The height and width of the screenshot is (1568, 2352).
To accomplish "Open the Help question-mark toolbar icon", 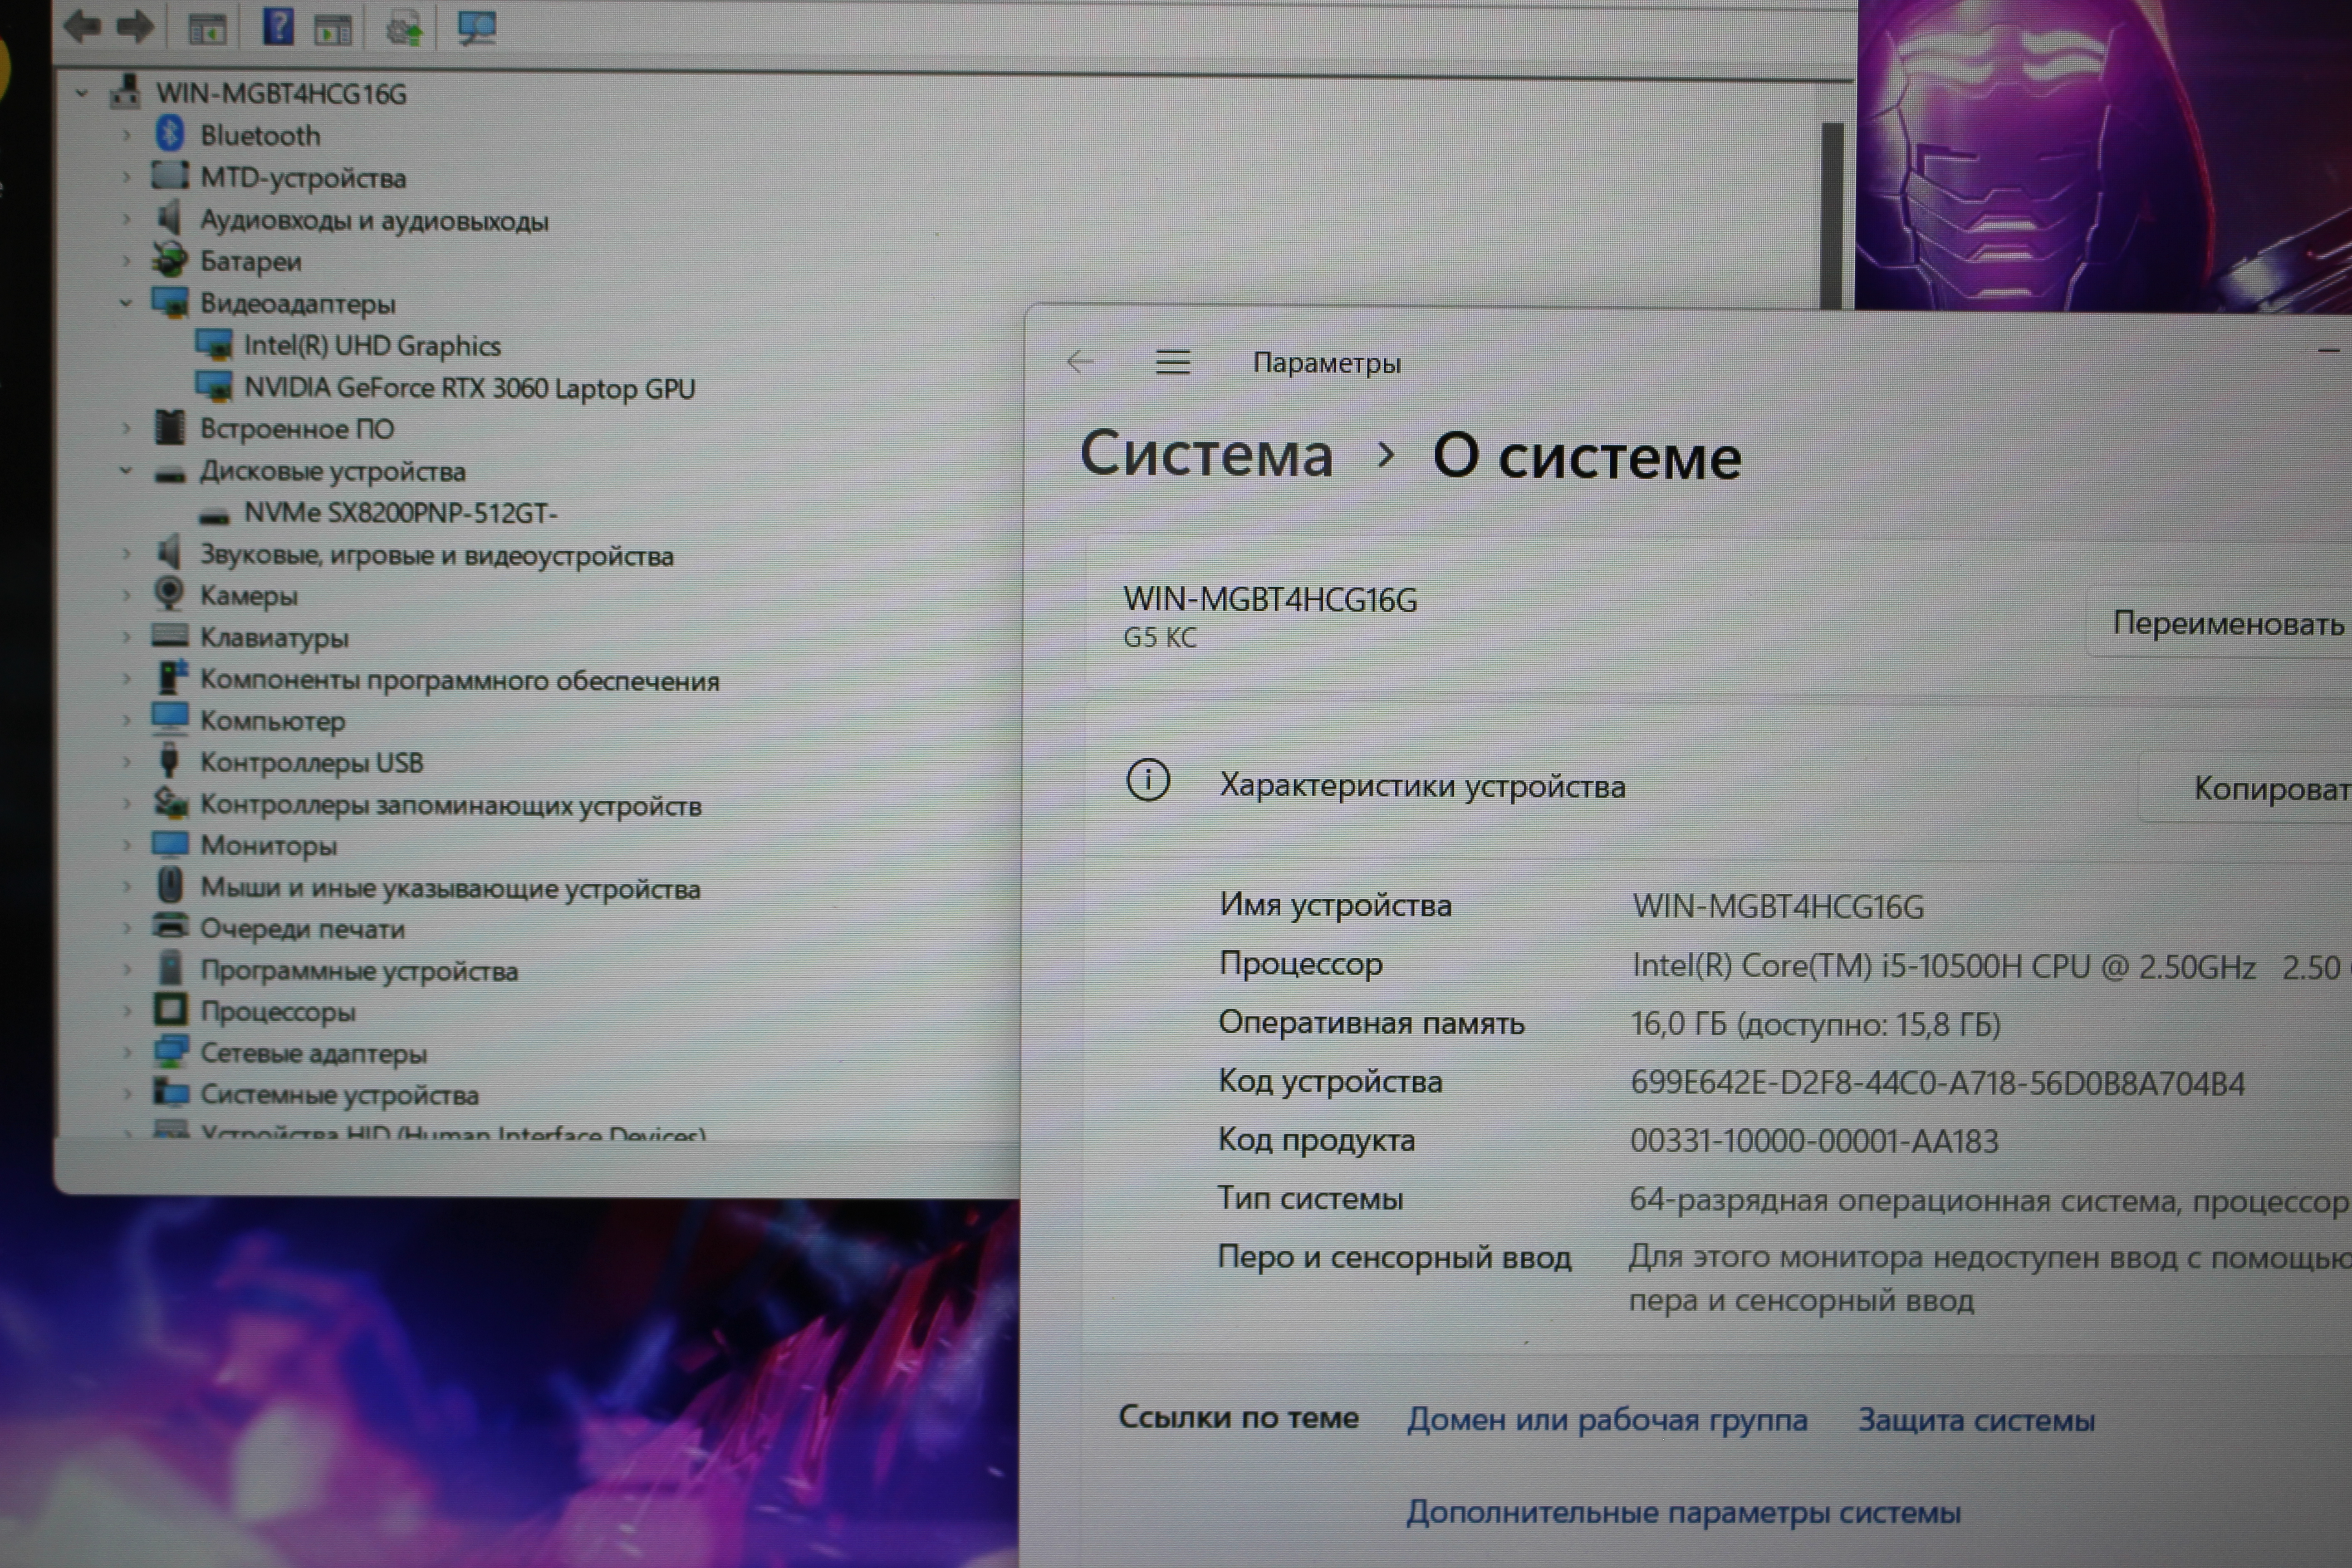I will [277, 26].
